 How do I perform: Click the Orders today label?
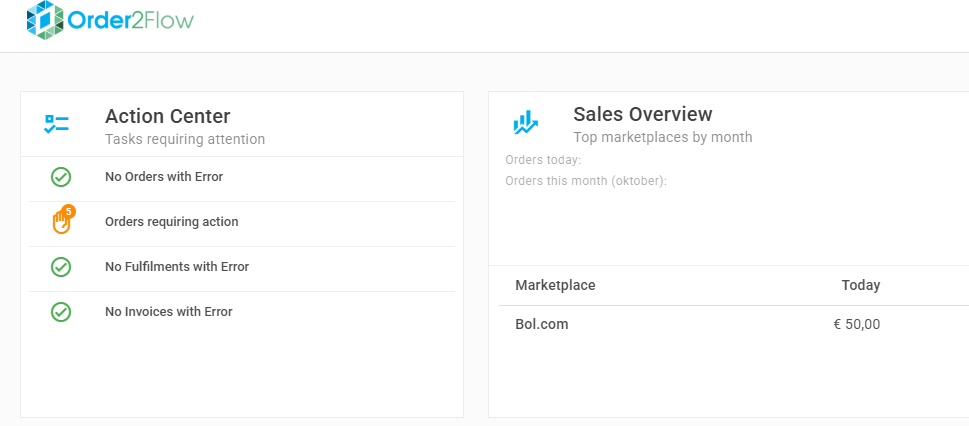click(x=543, y=160)
